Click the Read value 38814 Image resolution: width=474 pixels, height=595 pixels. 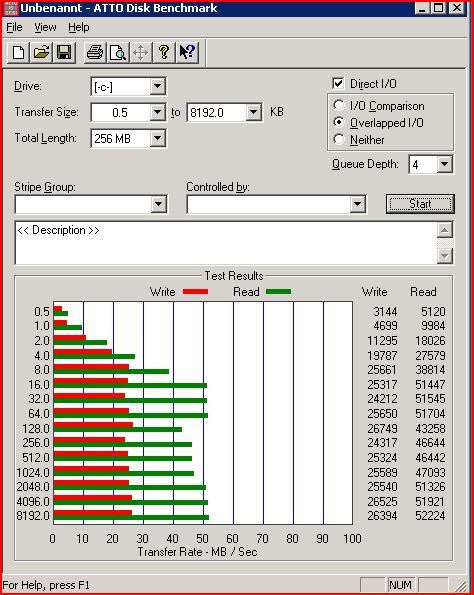coord(430,370)
